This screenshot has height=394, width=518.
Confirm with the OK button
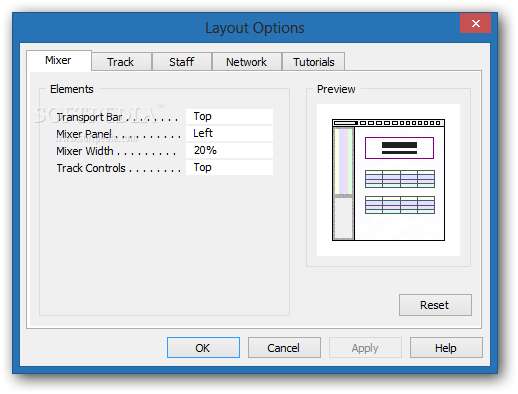pos(203,348)
